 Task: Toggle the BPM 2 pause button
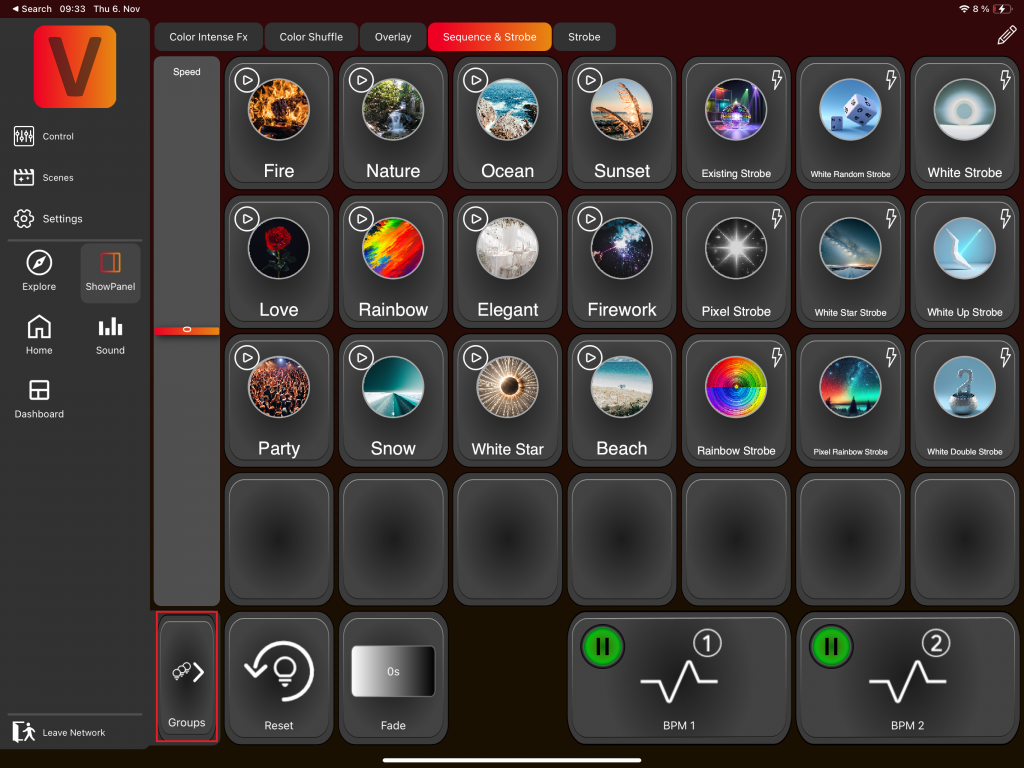coord(831,646)
